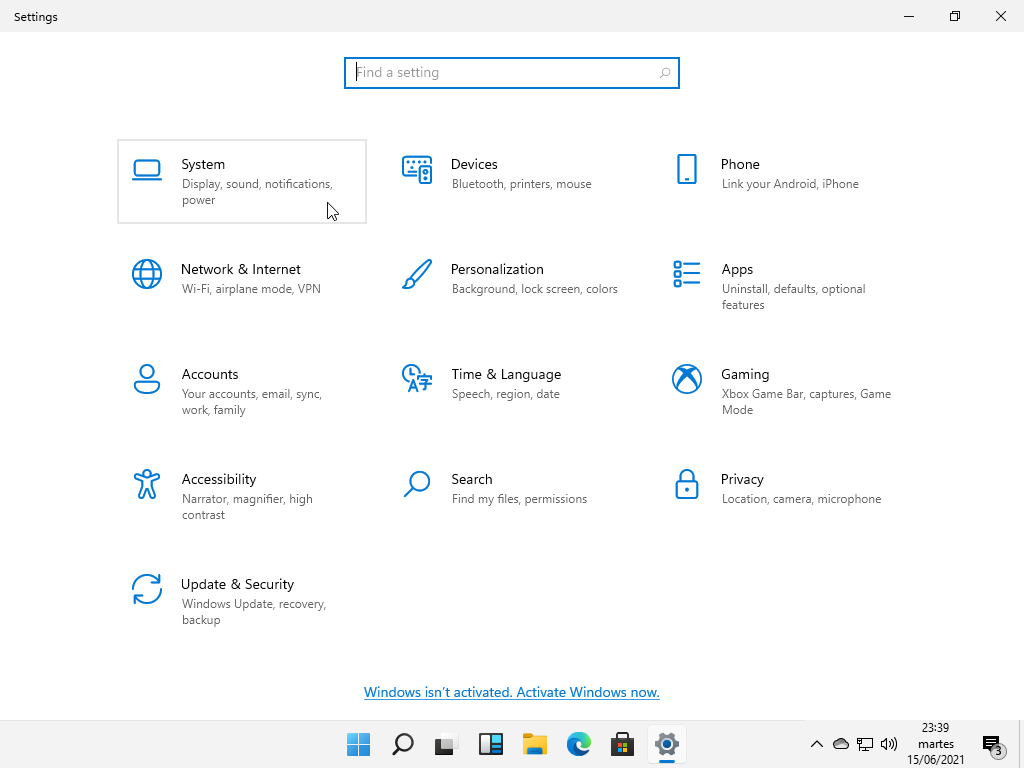1024x768 pixels.
Task: Click "Wi-Fi, airplane mode, VPN" text
Action: [x=251, y=289]
